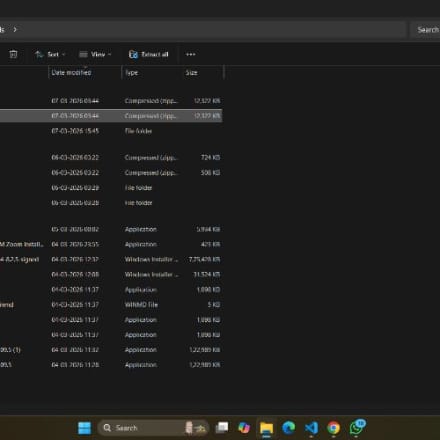Click the Delete trash can icon
Screen dimensions: 440x440
tap(13, 54)
